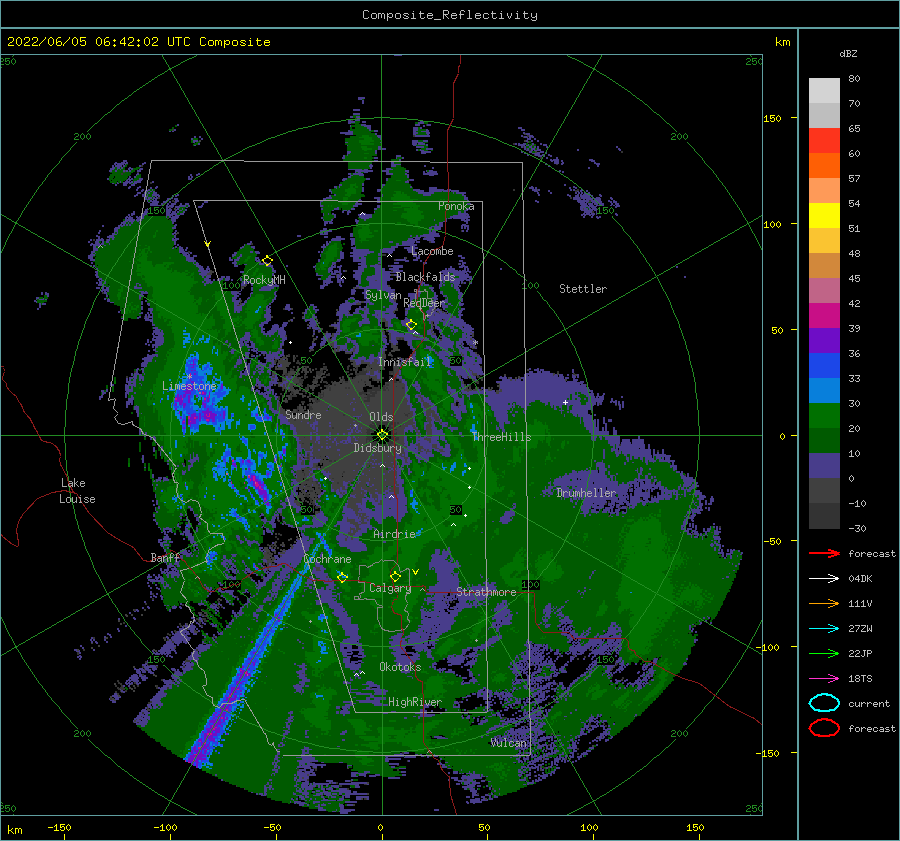Click the Strathmore town label
The image size is (900, 841).
486,592
